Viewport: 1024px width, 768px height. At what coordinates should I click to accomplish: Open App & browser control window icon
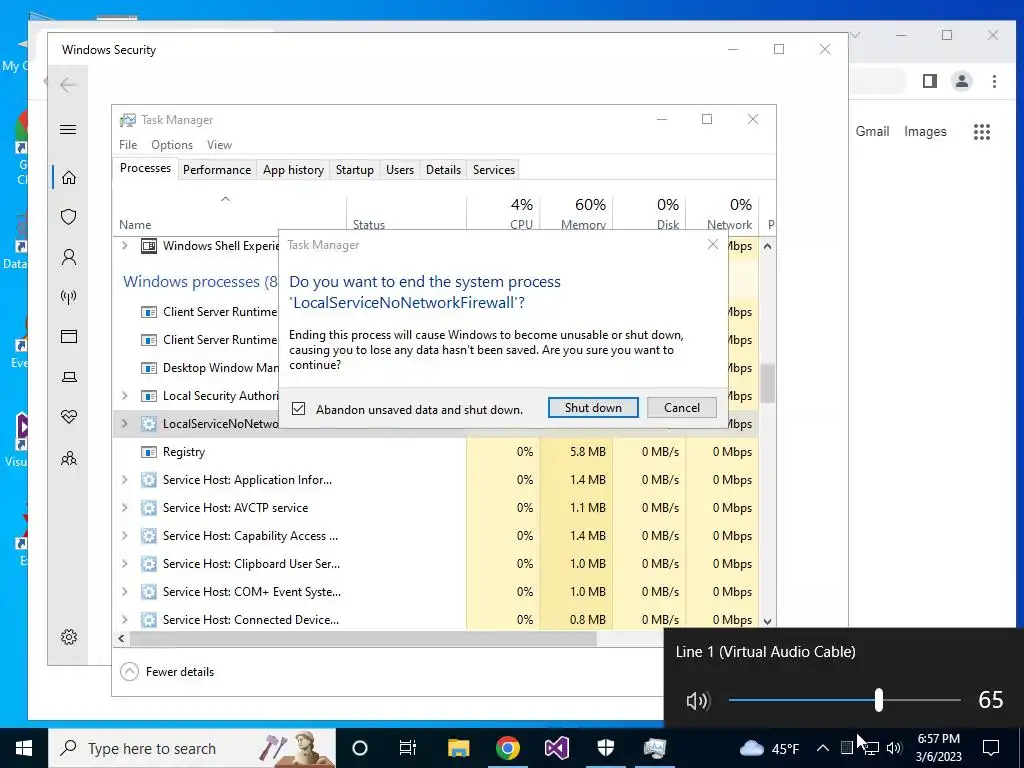(69, 336)
